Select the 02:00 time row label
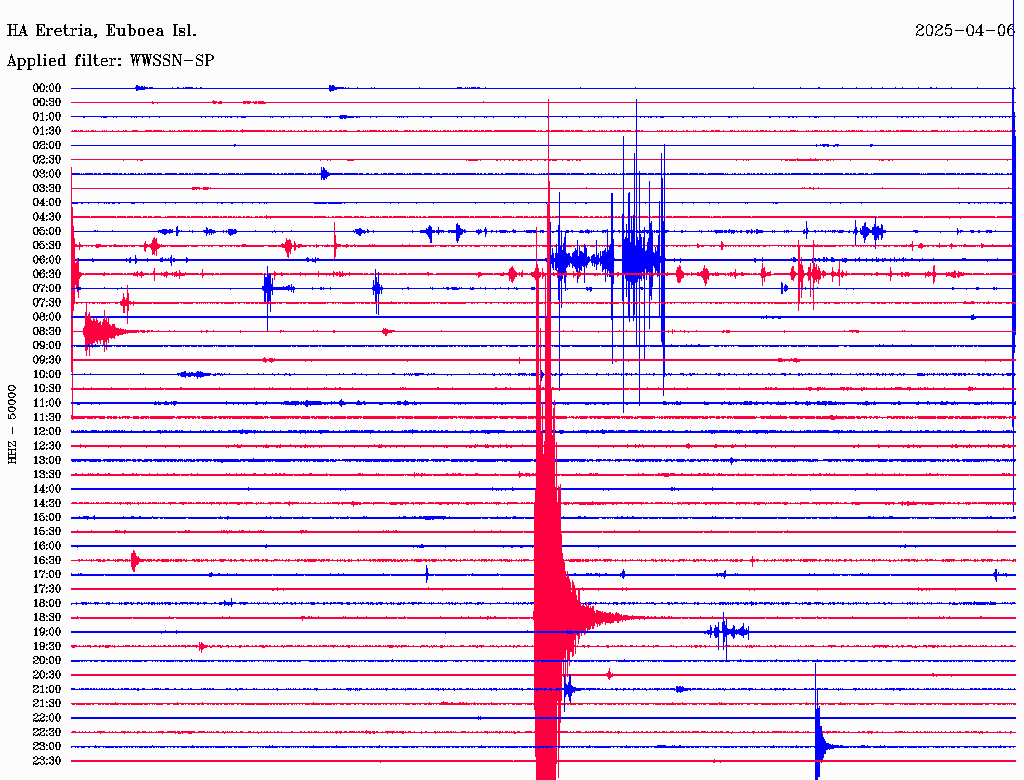1024x780 pixels. [47, 146]
